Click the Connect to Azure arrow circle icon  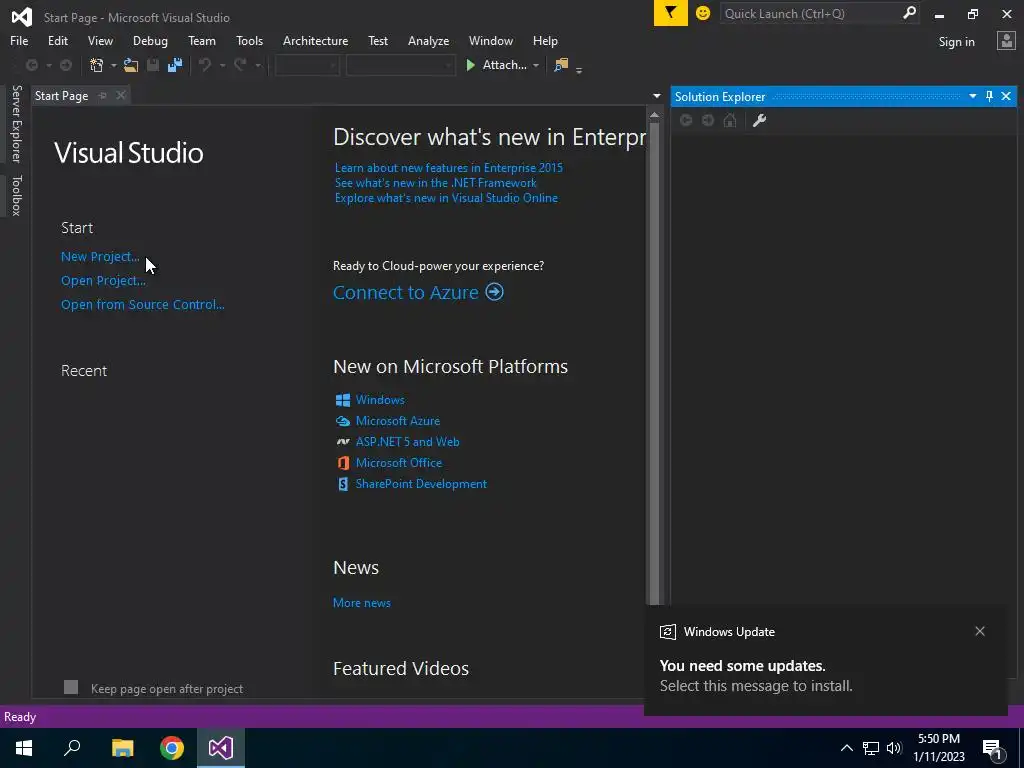click(494, 292)
